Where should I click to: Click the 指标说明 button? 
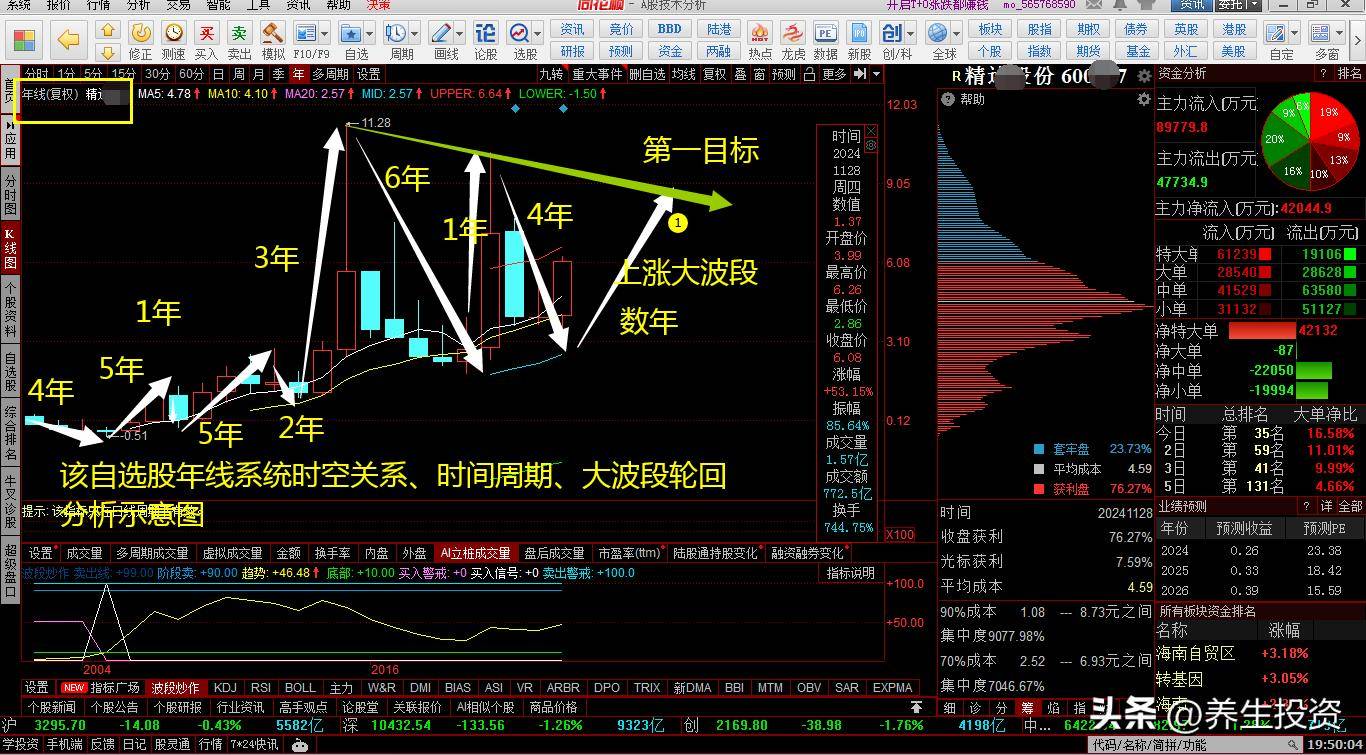point(850,573)
